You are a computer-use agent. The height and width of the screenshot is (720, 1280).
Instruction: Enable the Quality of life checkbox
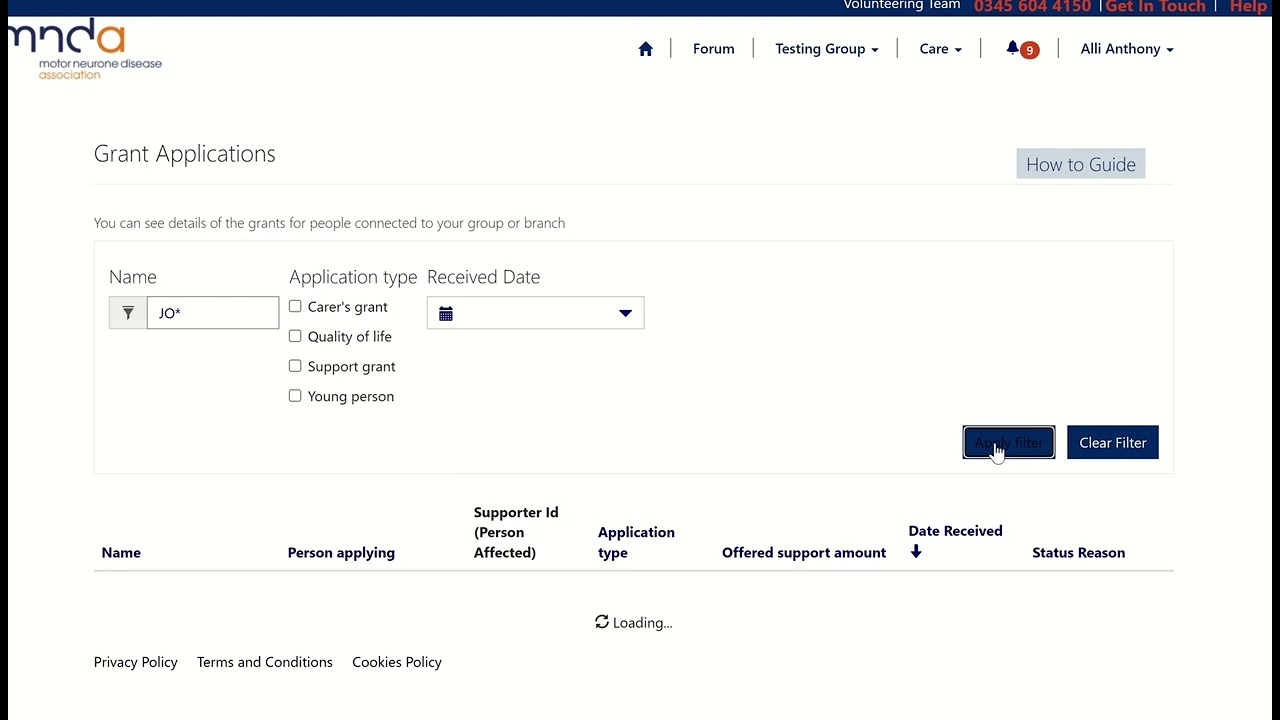point(295,337)
